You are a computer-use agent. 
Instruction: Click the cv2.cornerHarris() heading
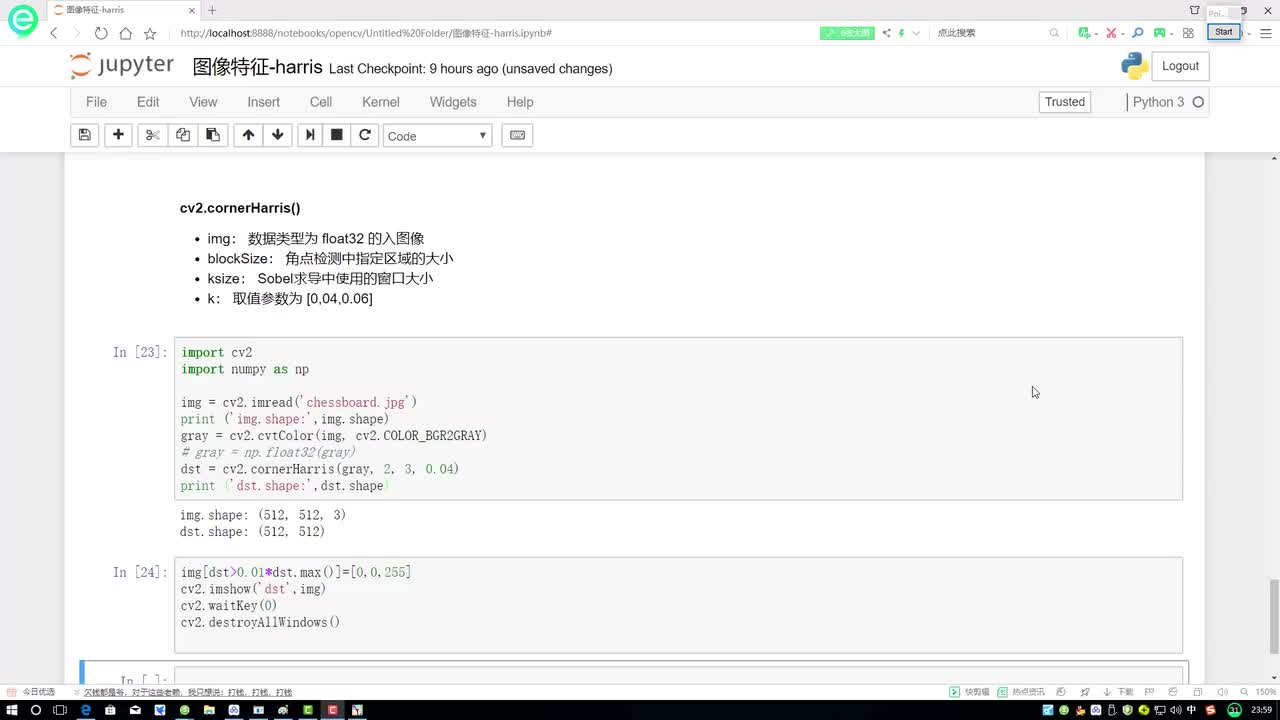coord(240,208)
